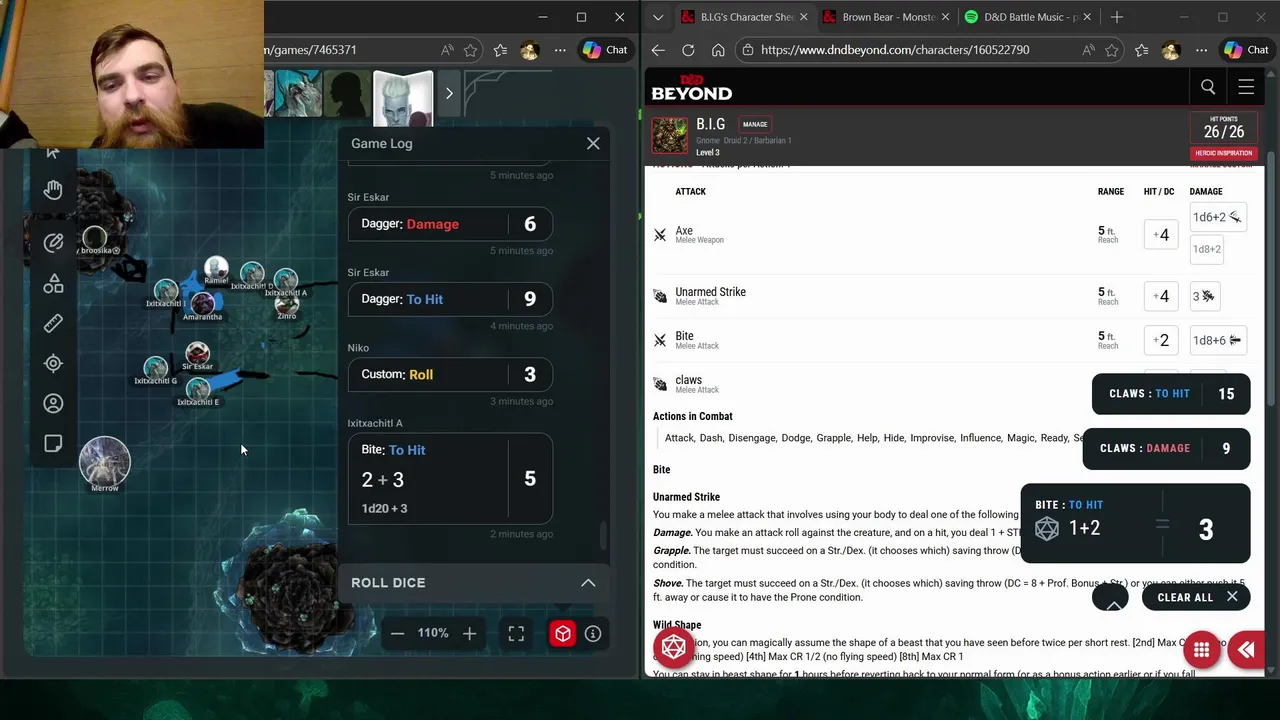Open the Dagger To Hit 9 log entry
Image resolution: width=1280 pixels, height=720 pixels.
[450, 299]
